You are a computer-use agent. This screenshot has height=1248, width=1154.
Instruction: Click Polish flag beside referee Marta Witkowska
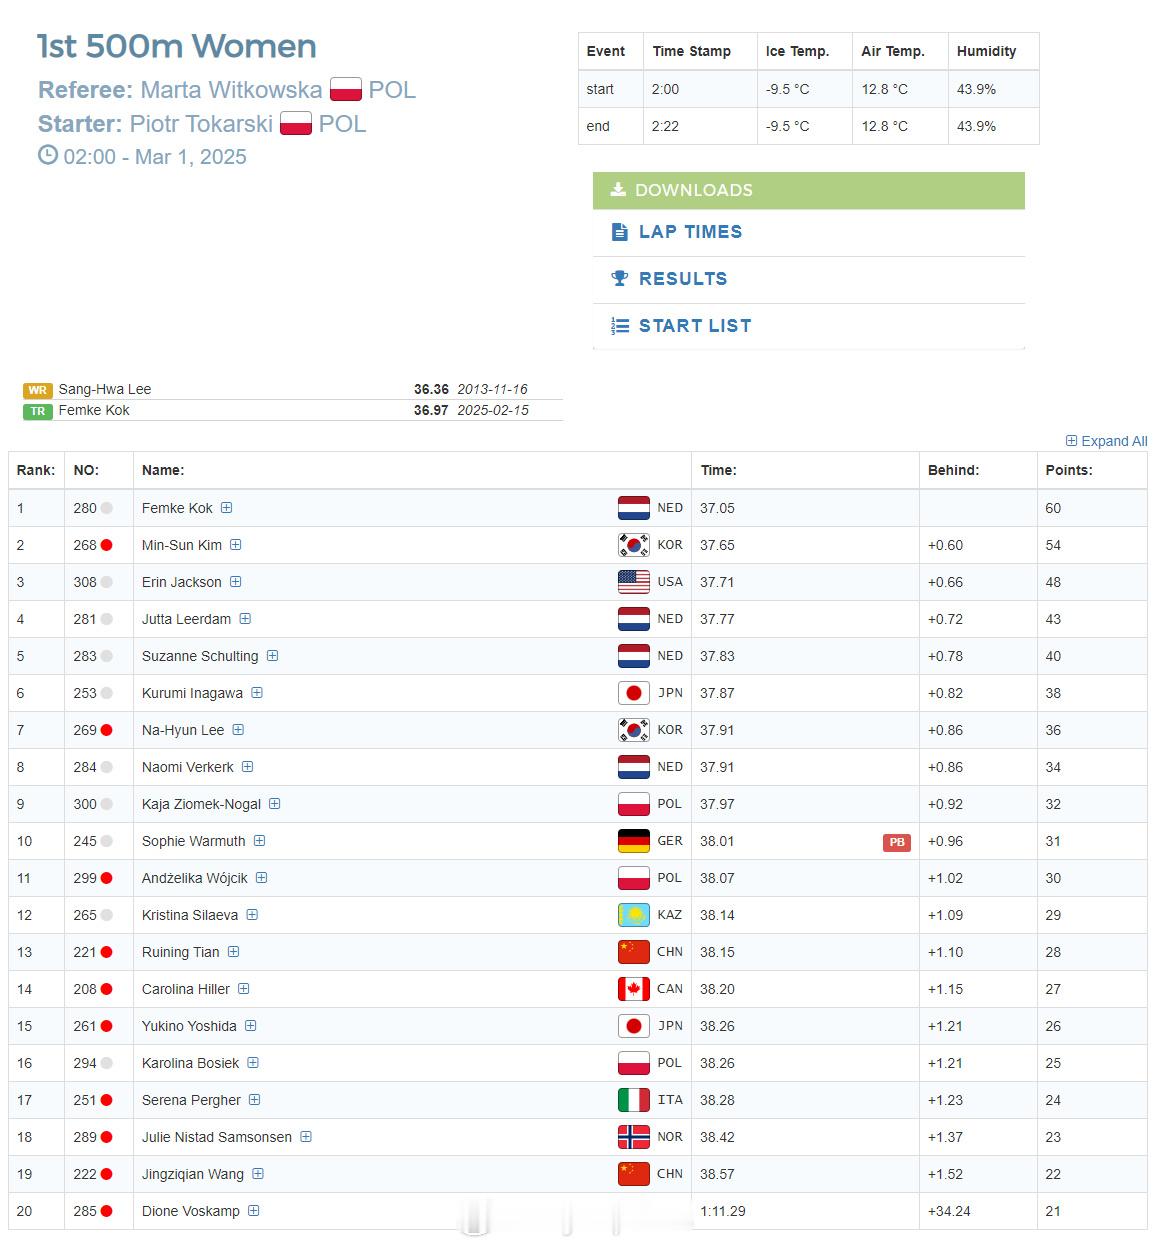(346, 90)
